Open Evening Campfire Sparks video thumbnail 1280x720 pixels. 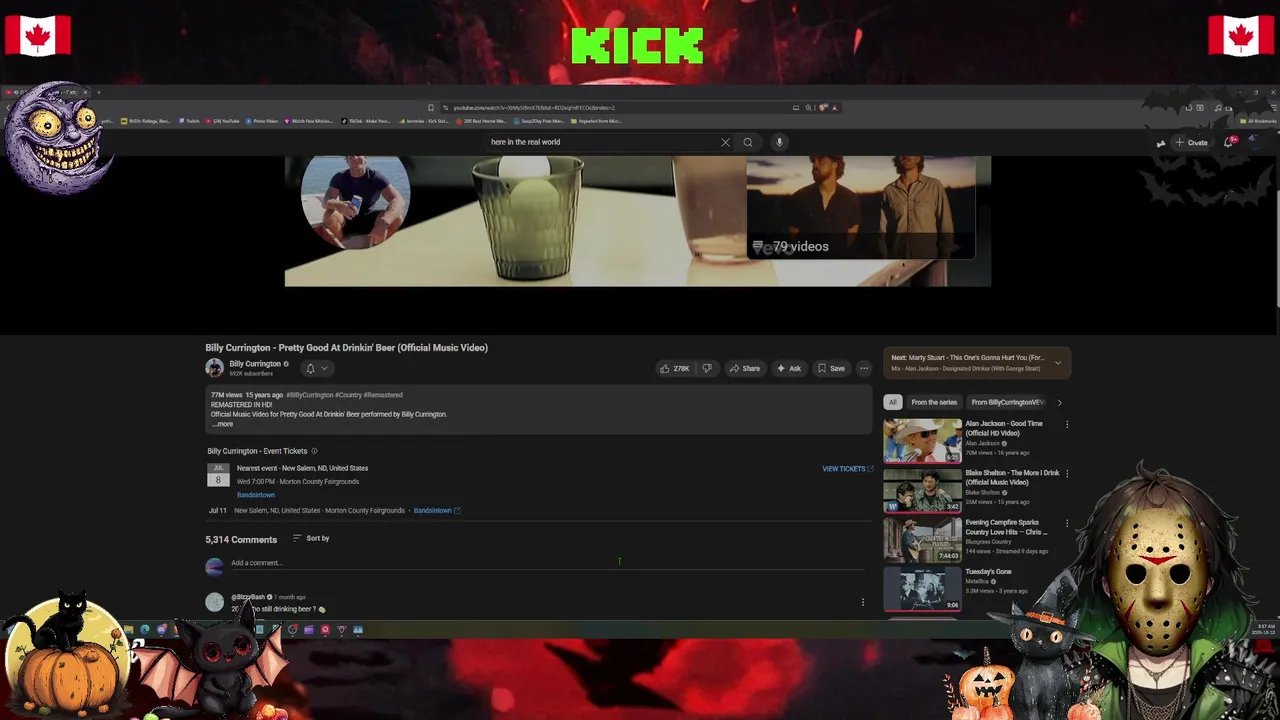click(x=922, y=539)
